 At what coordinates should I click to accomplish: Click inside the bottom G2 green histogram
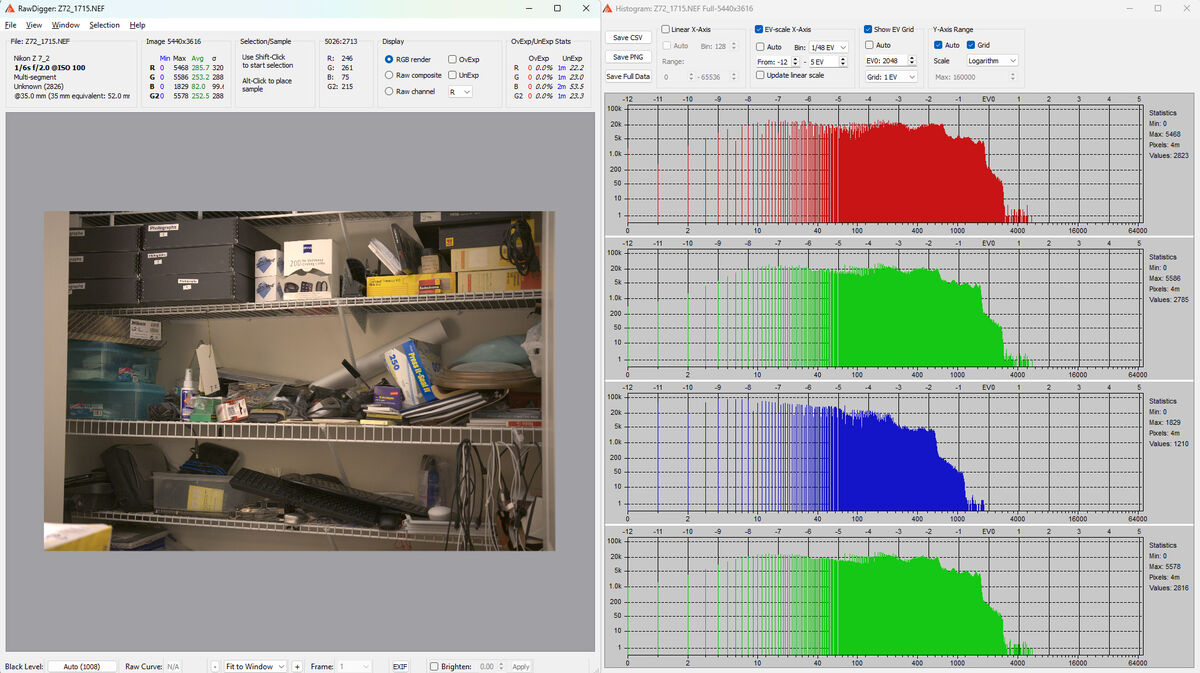(x=883, y=597)
